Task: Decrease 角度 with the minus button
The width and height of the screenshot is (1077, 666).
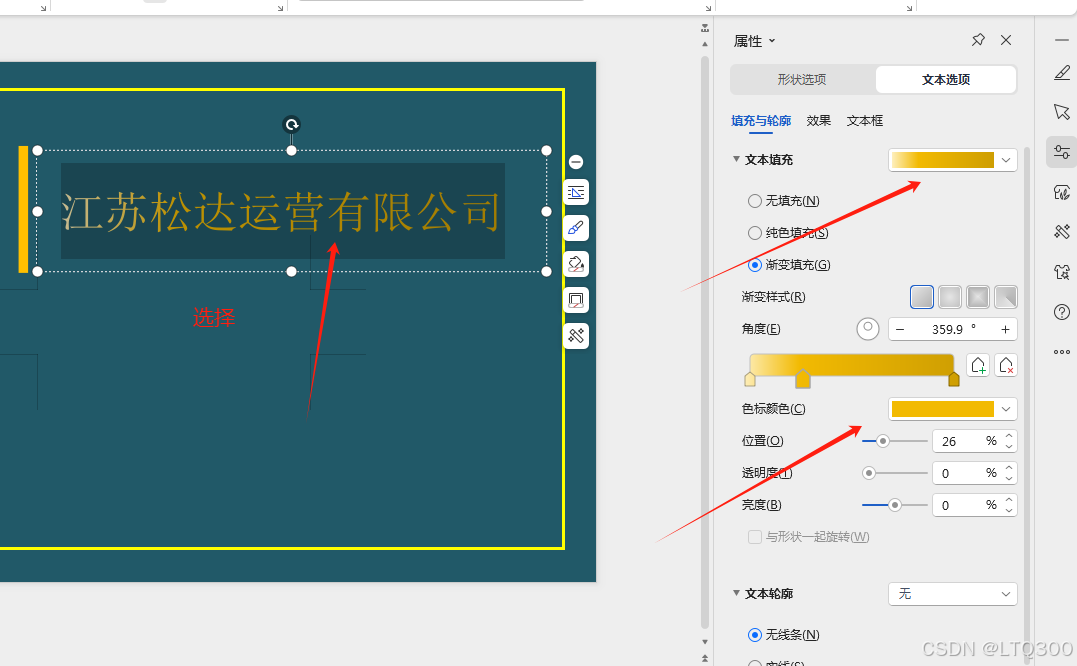Action: pos(900,330)
